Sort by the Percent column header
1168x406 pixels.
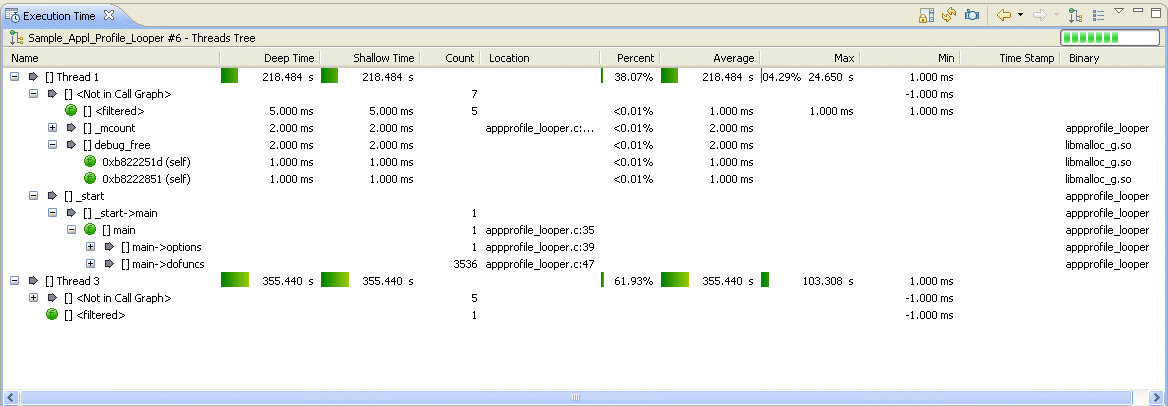[635, 58]
